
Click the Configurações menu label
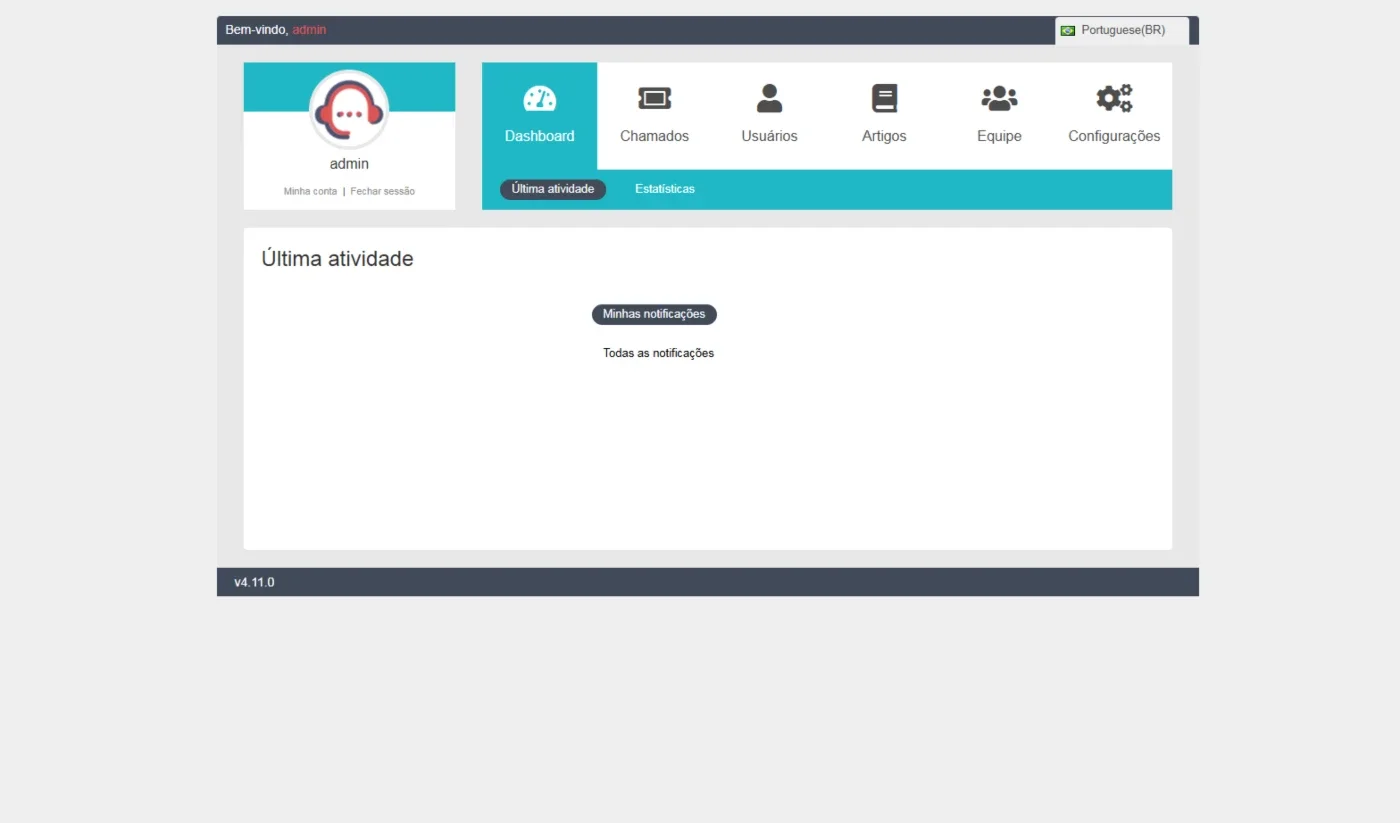pos(1115,136)
